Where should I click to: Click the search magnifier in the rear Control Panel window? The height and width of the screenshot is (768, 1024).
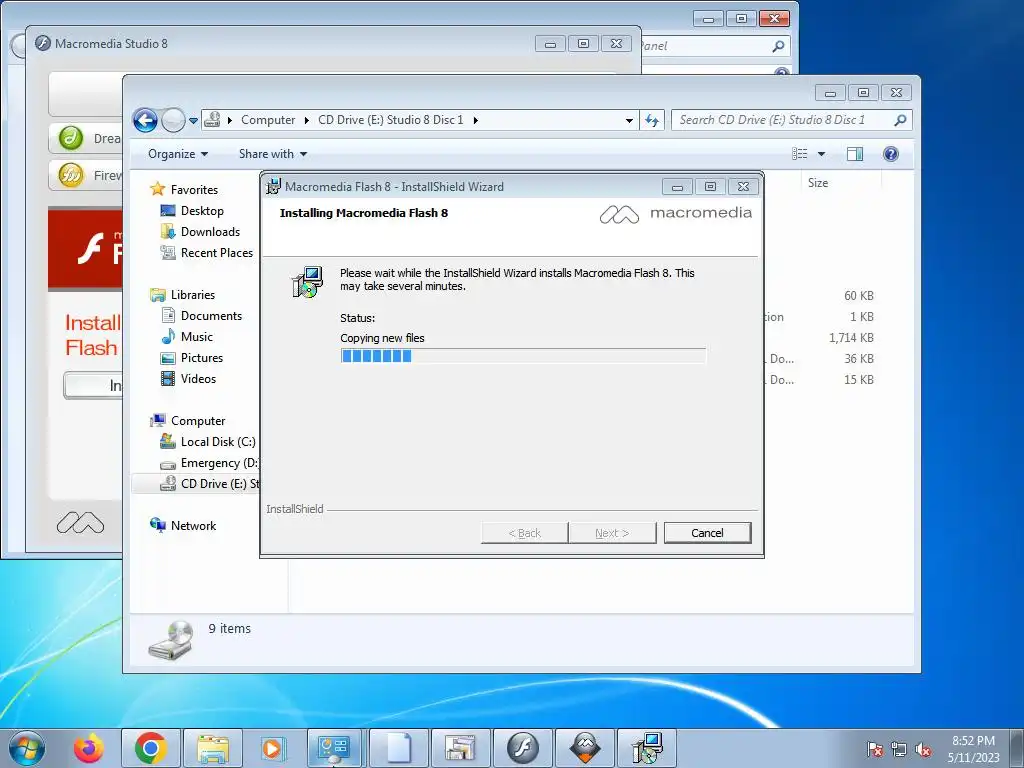(778, 46)
